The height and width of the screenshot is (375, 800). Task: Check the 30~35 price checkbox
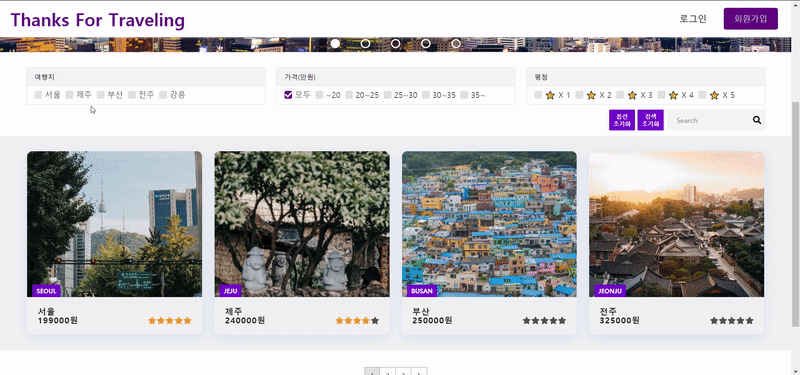click(426, 95)
